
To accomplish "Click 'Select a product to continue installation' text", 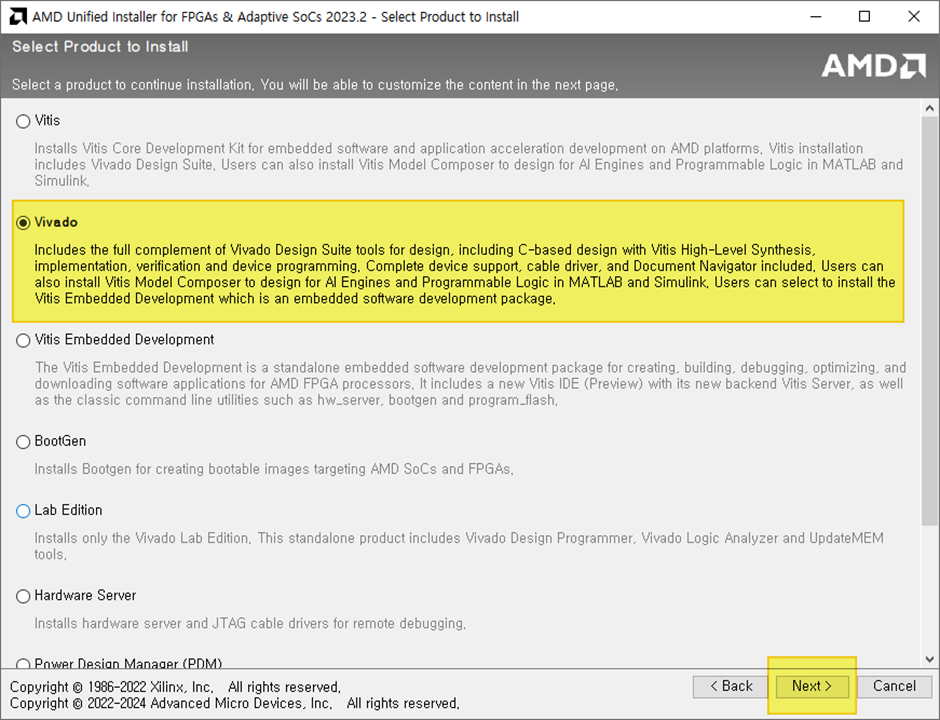I will [315, 85].
